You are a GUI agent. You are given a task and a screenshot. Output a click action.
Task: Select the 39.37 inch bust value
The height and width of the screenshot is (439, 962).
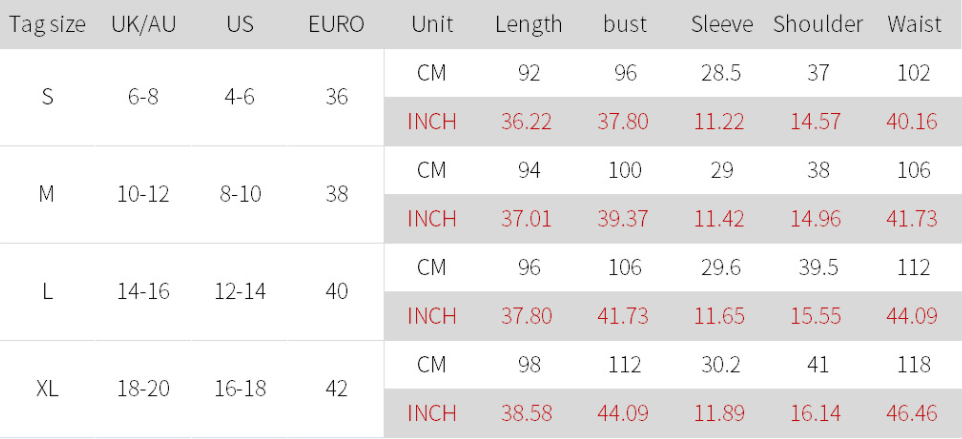coord(625,219)
